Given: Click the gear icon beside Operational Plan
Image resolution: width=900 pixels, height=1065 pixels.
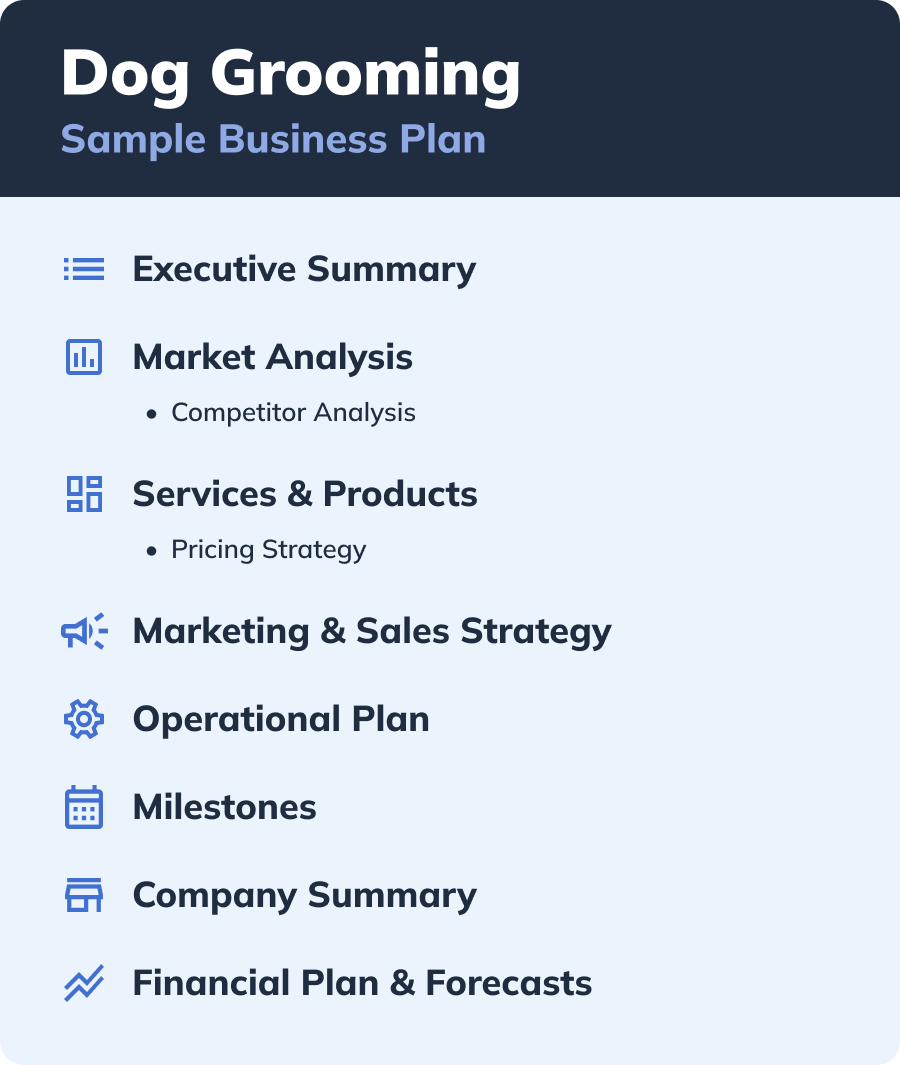Looking at the screenshot, I should (84, 719).
